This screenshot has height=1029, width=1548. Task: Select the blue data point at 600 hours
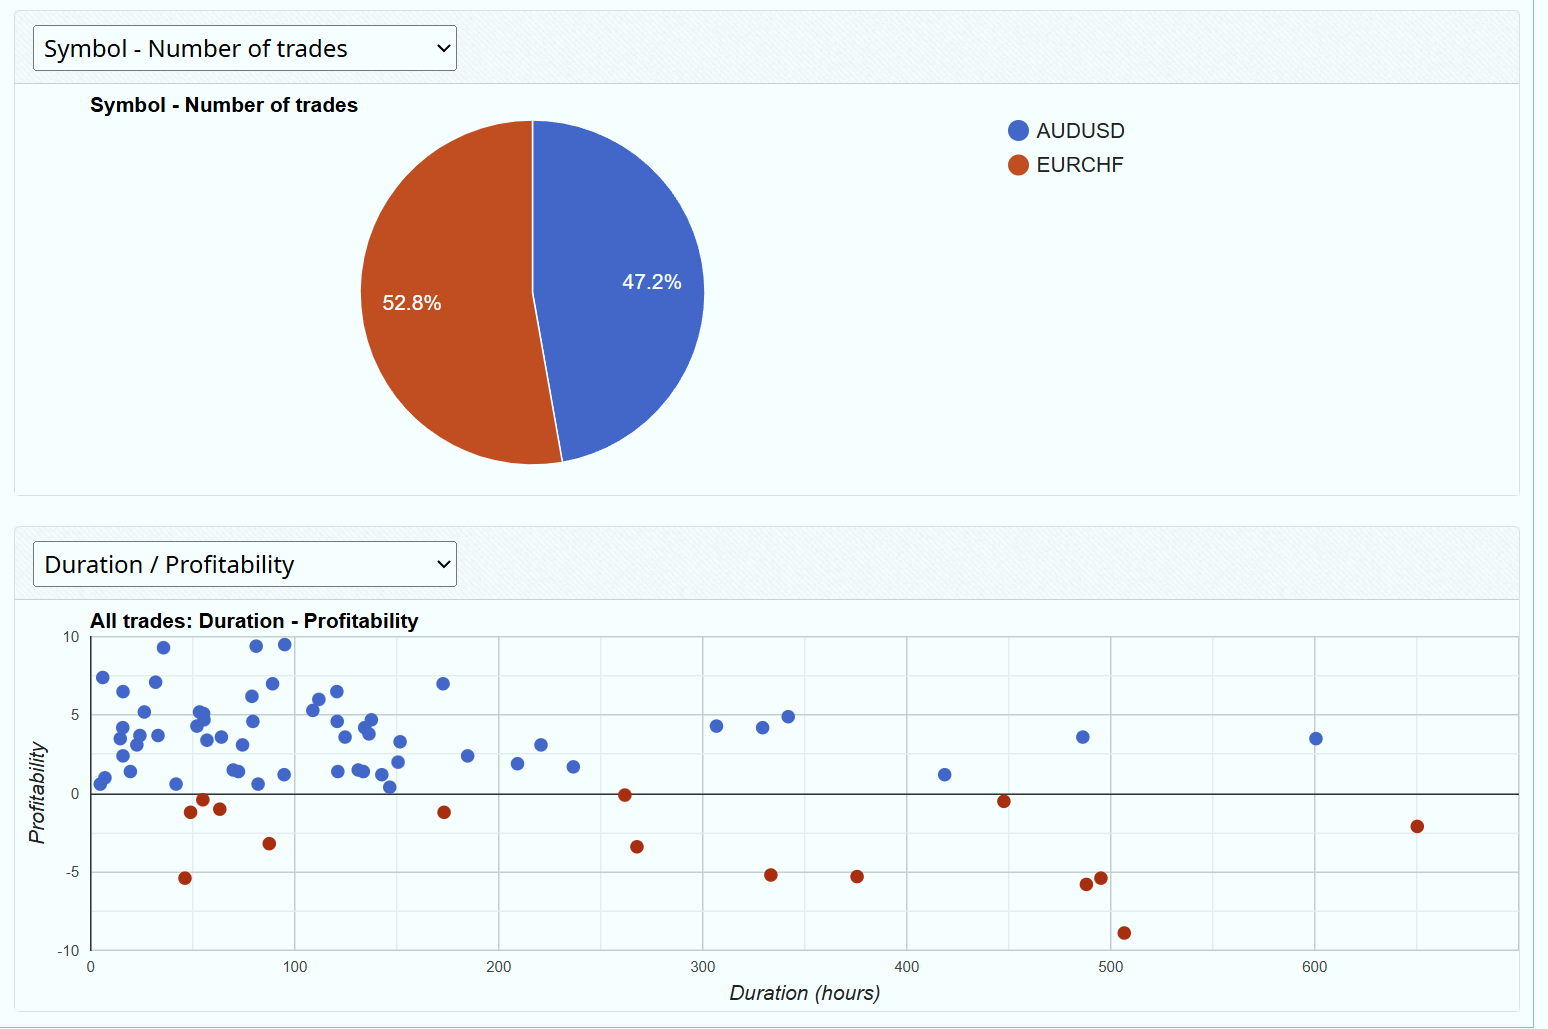pos(1315,739)
